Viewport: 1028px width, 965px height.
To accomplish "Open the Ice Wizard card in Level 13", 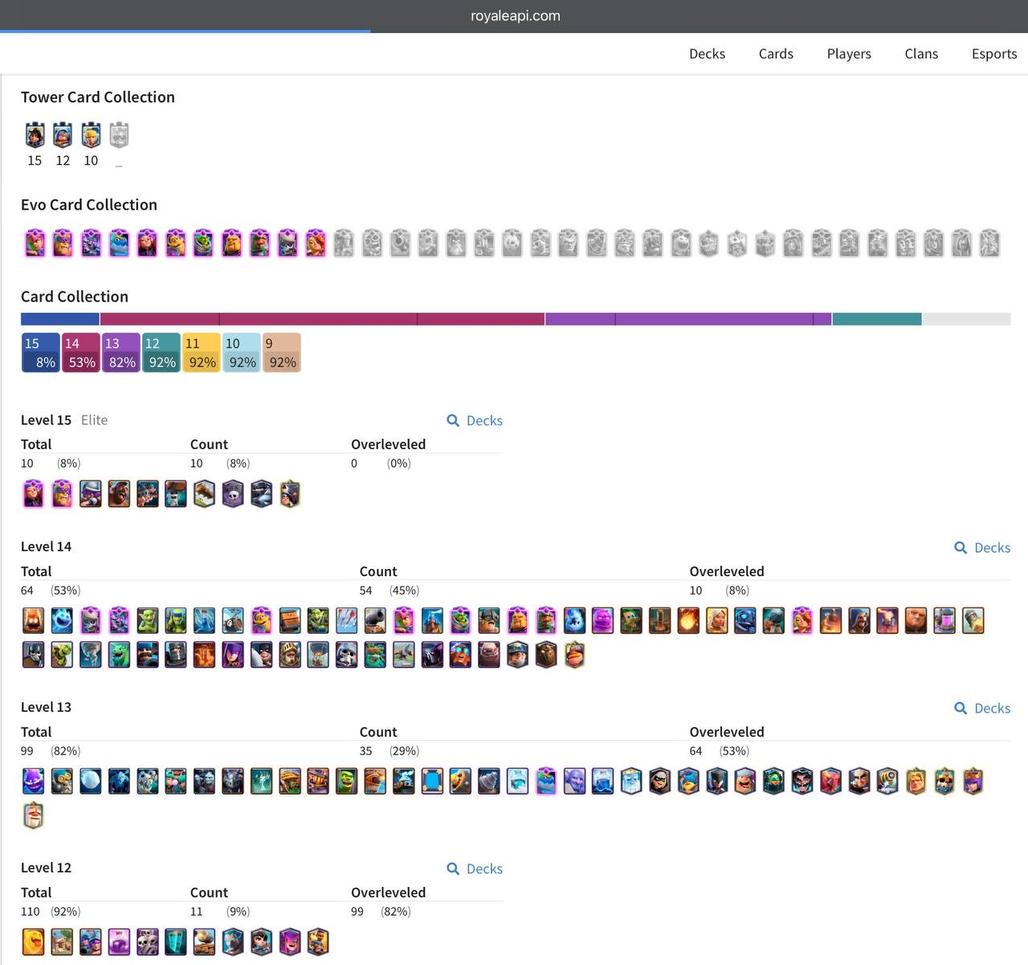I will click(631, 781).
